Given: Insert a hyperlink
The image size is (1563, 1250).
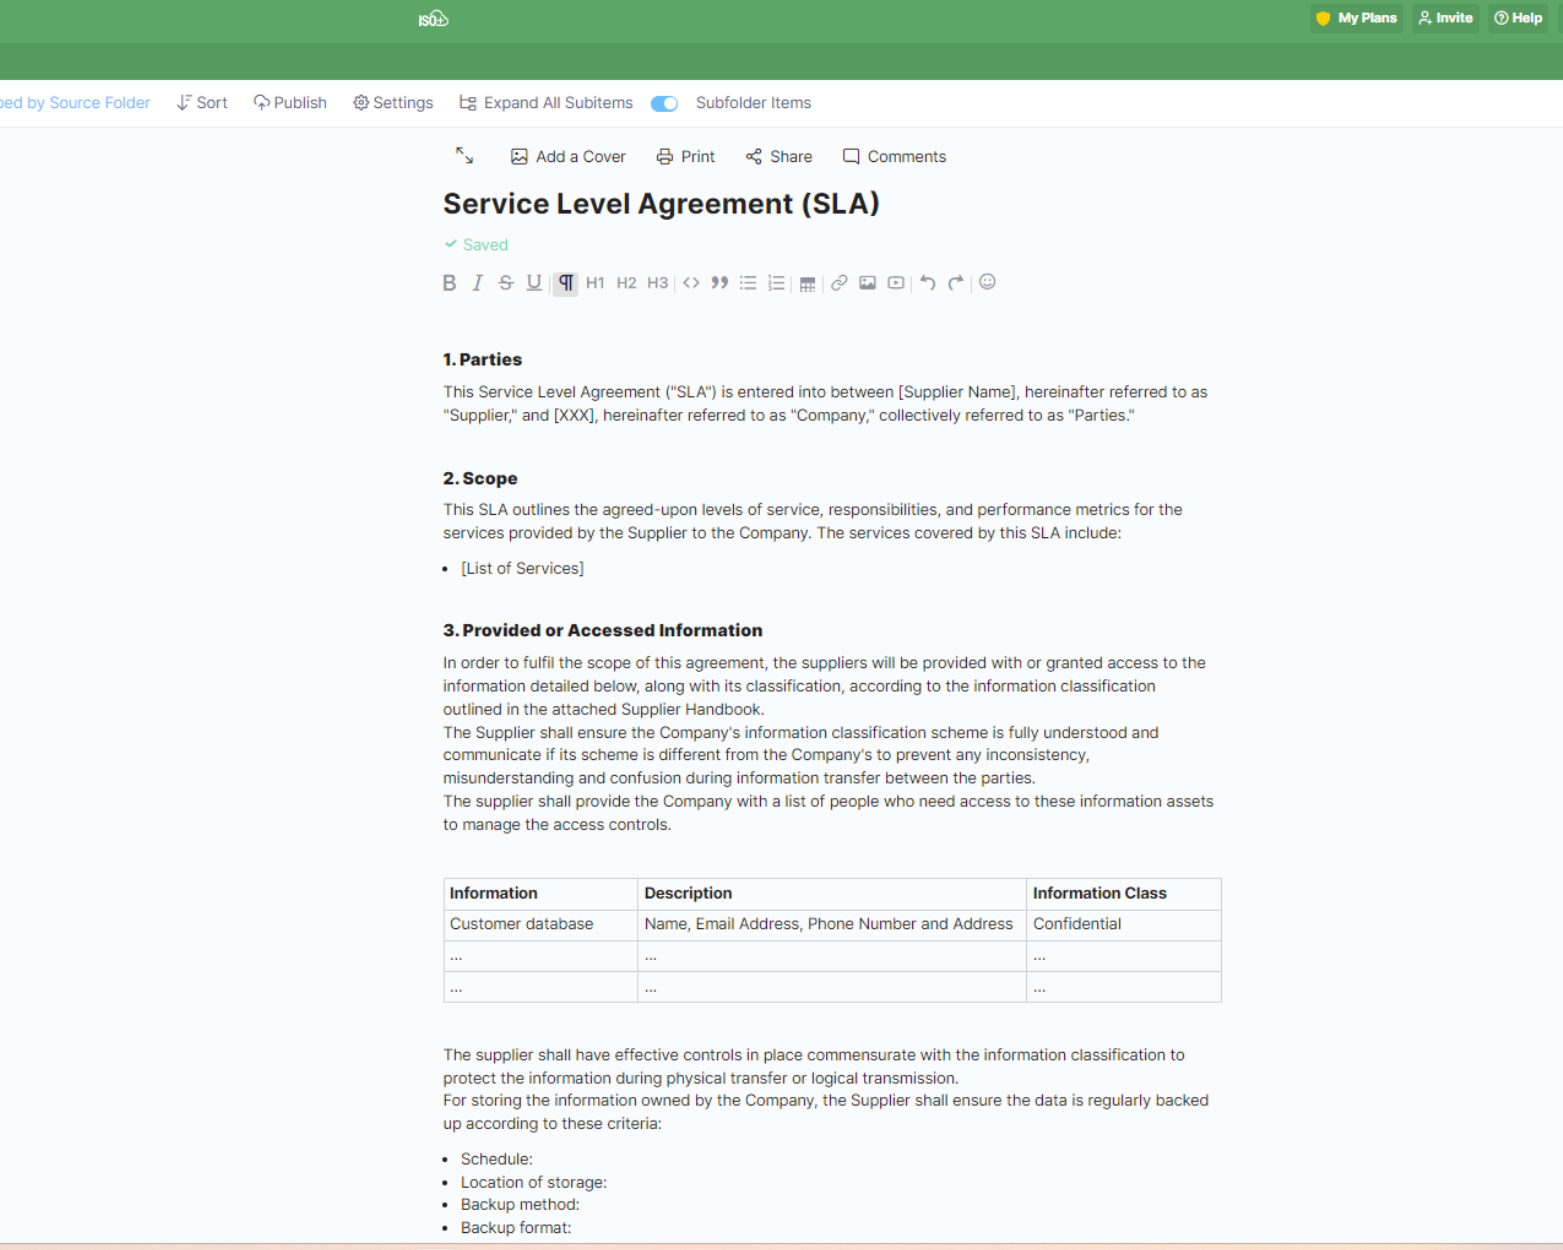Looking at the screenshot, I should pos(839,283).
